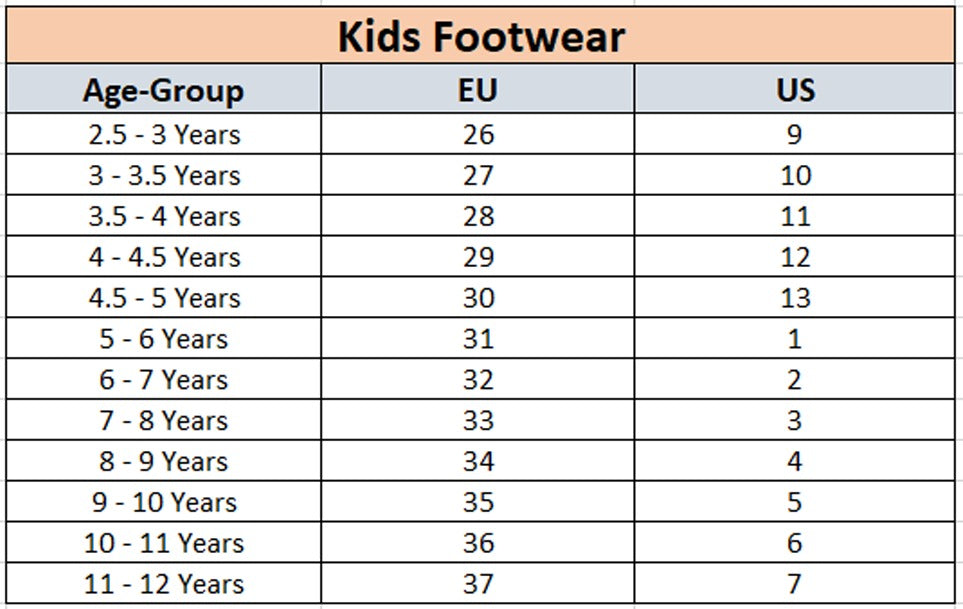
Task: Select the US column header cell
Action: [795, 88]
